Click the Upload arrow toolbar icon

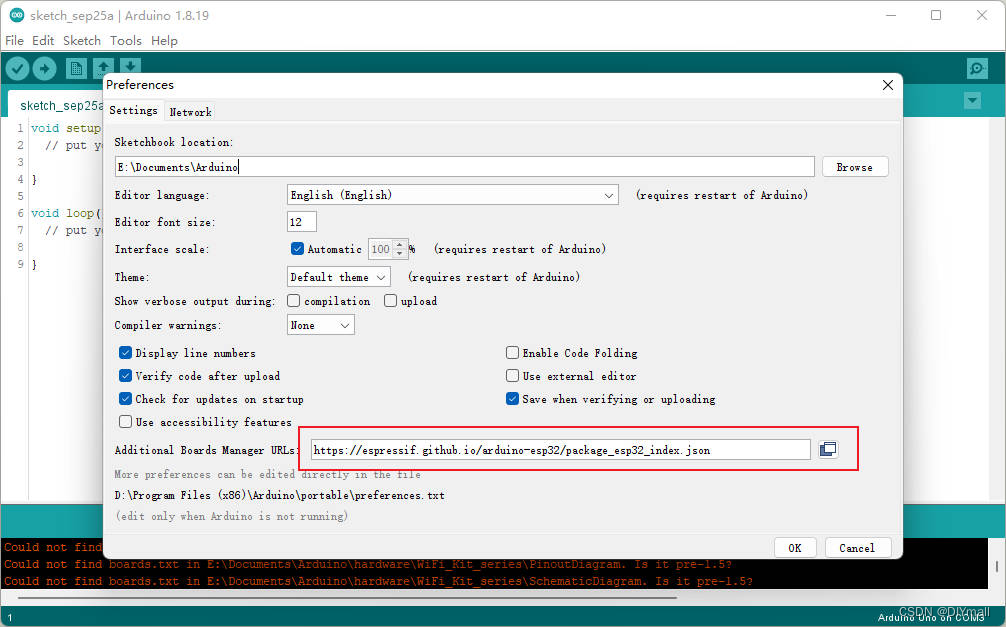coord(44,68)
